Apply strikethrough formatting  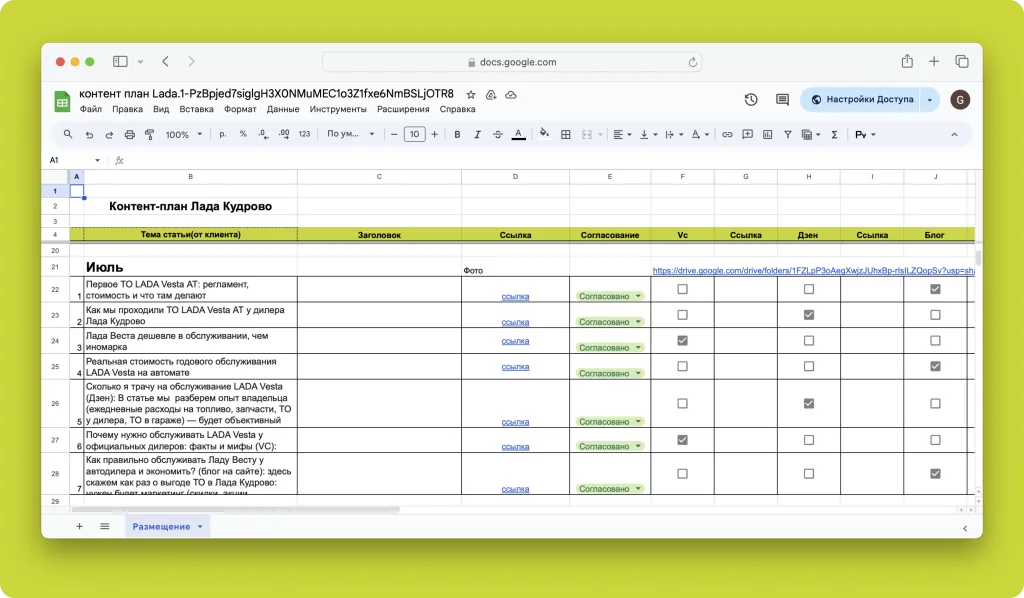[x=498, y=134]
